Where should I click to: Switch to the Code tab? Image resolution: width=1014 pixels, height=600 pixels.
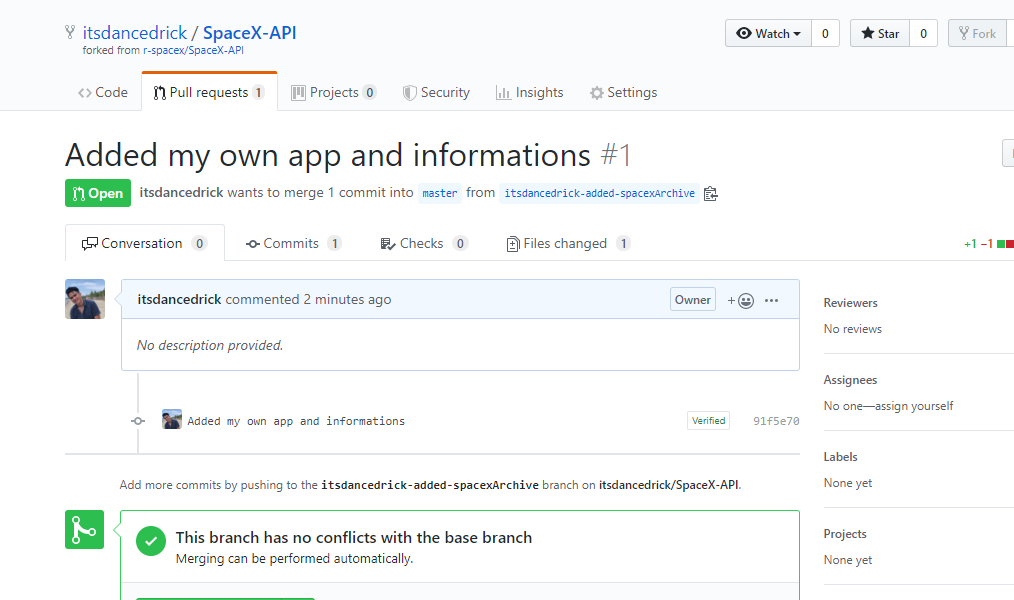pos(103,92)
